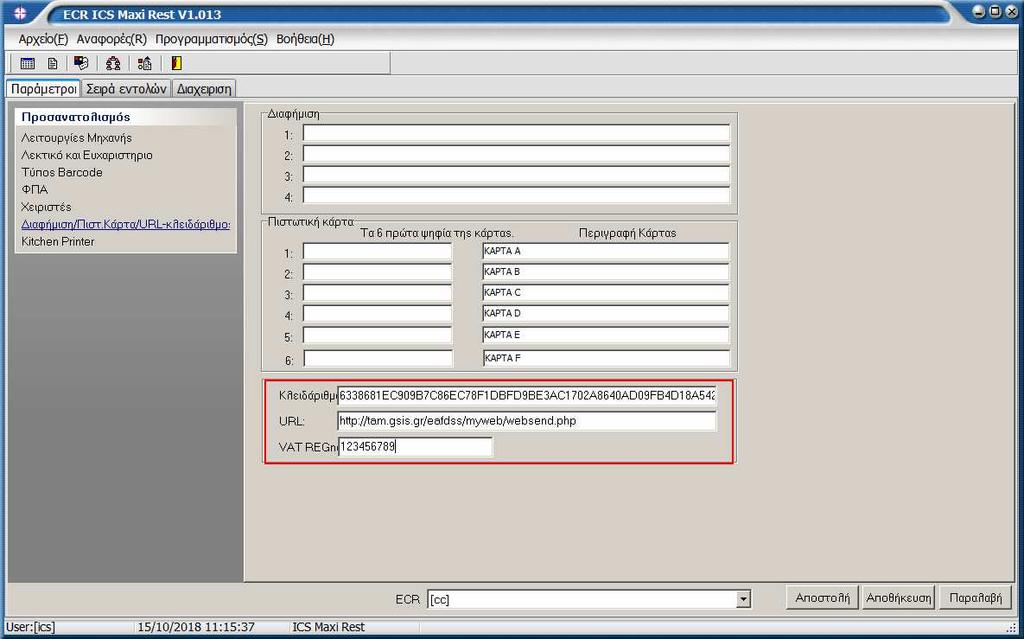Screen dimensions: 1024x639
Task: Click the Κλειδάριθμος key input field
Action: pos(527,396)
